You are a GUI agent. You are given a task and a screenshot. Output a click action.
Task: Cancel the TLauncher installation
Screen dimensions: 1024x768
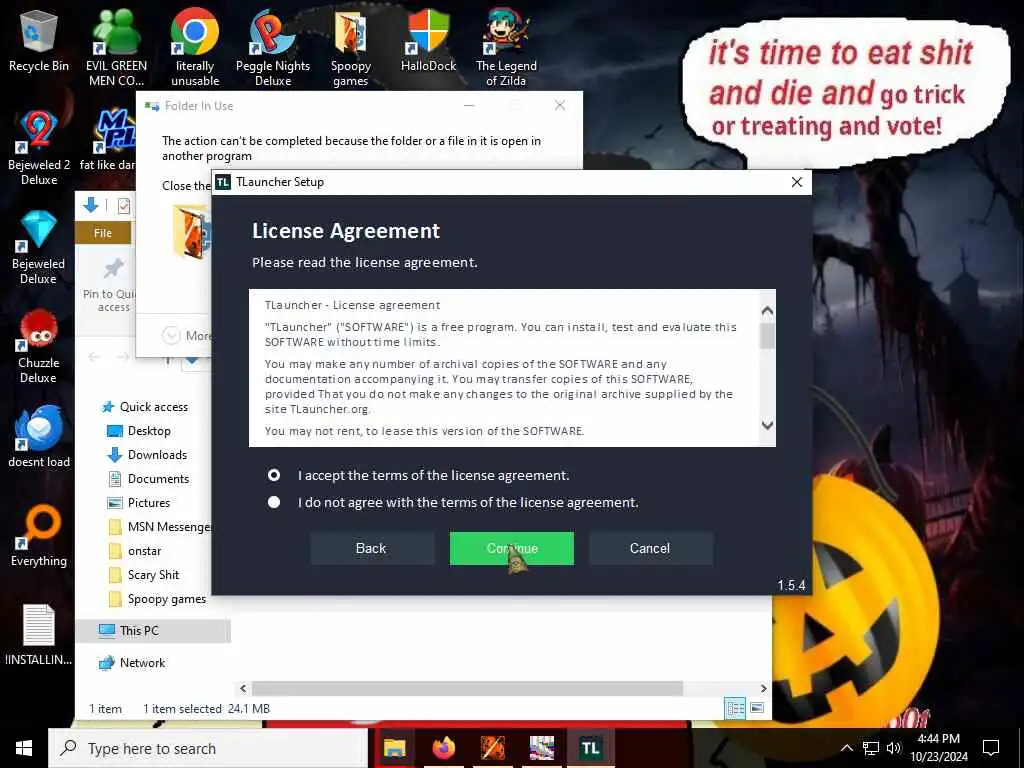click(650, 548)
